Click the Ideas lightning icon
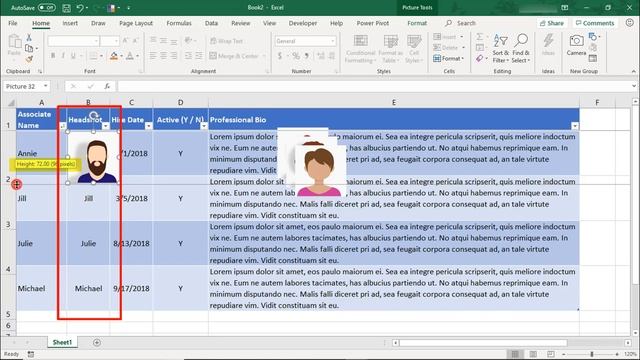This screenshot has height=360, width=640. [548, 45]
